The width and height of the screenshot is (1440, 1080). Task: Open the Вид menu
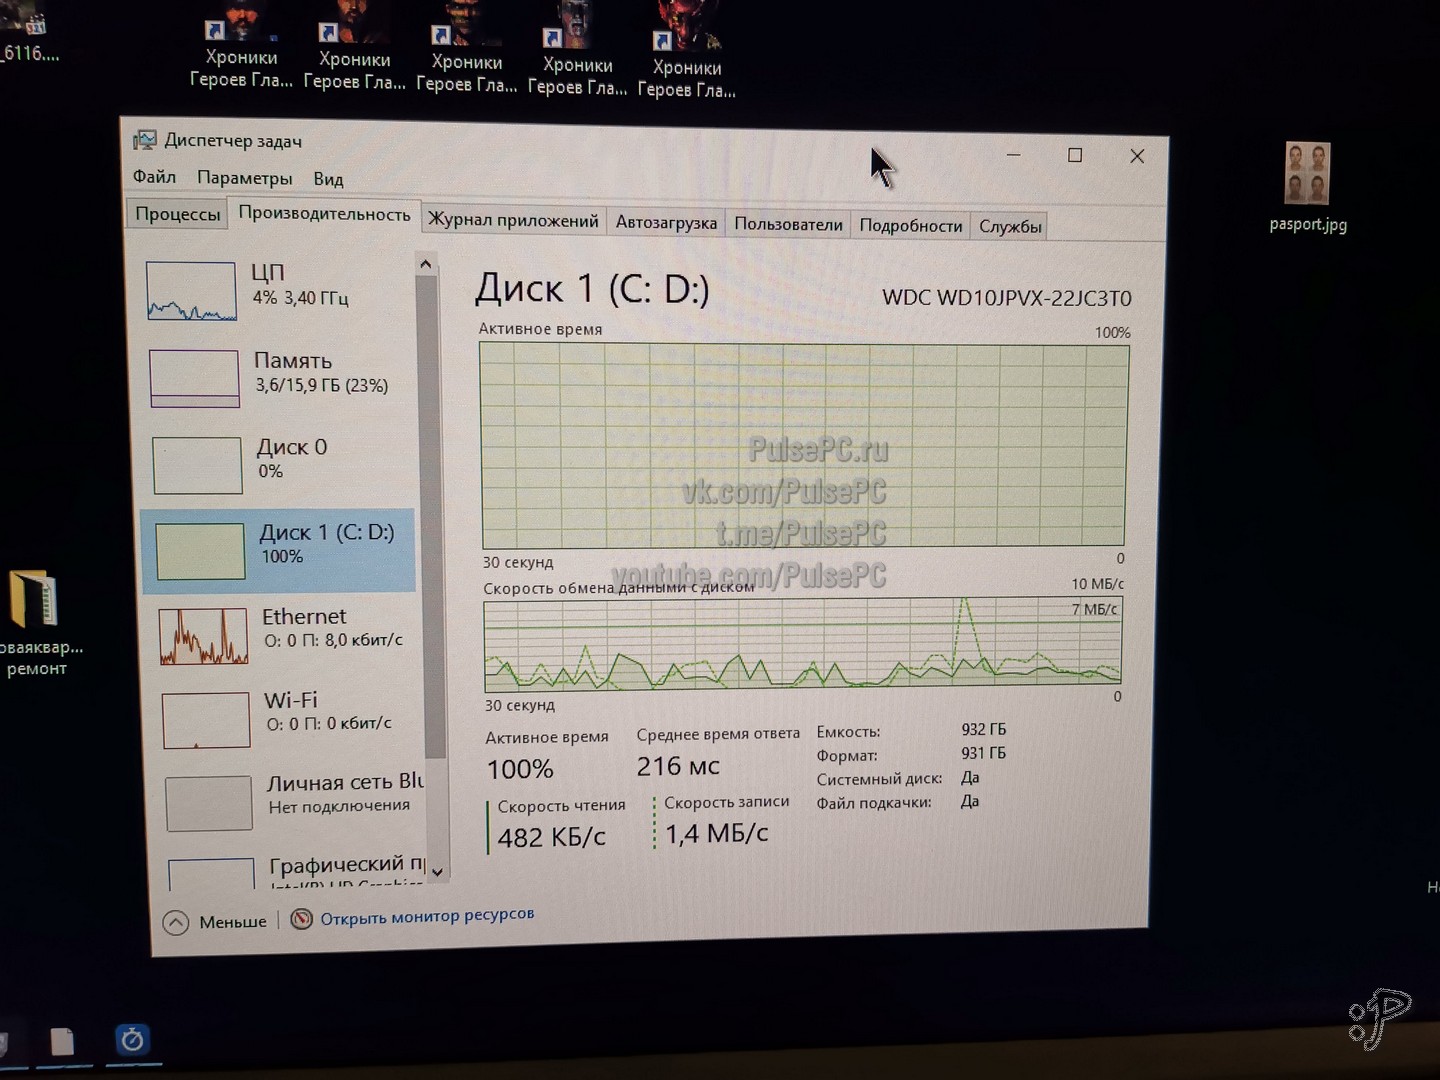pos(328,179)
